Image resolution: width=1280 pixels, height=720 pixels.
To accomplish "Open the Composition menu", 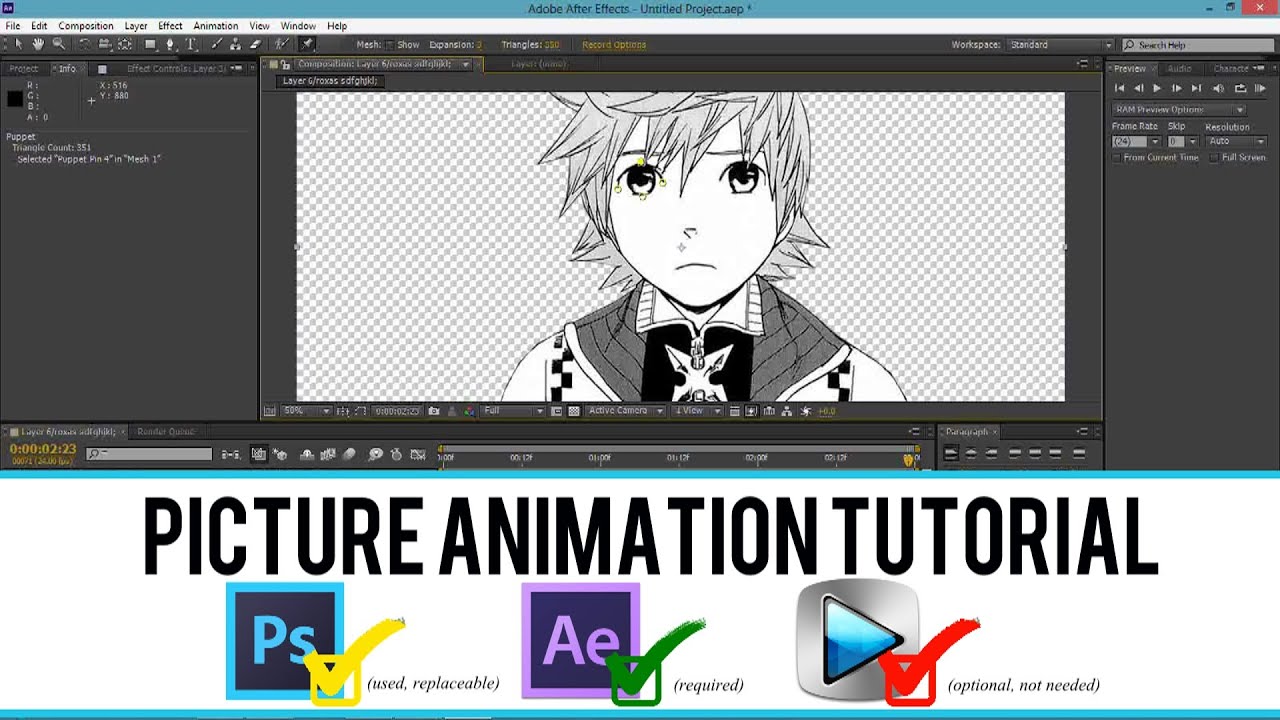I will (x=86, y=26).
